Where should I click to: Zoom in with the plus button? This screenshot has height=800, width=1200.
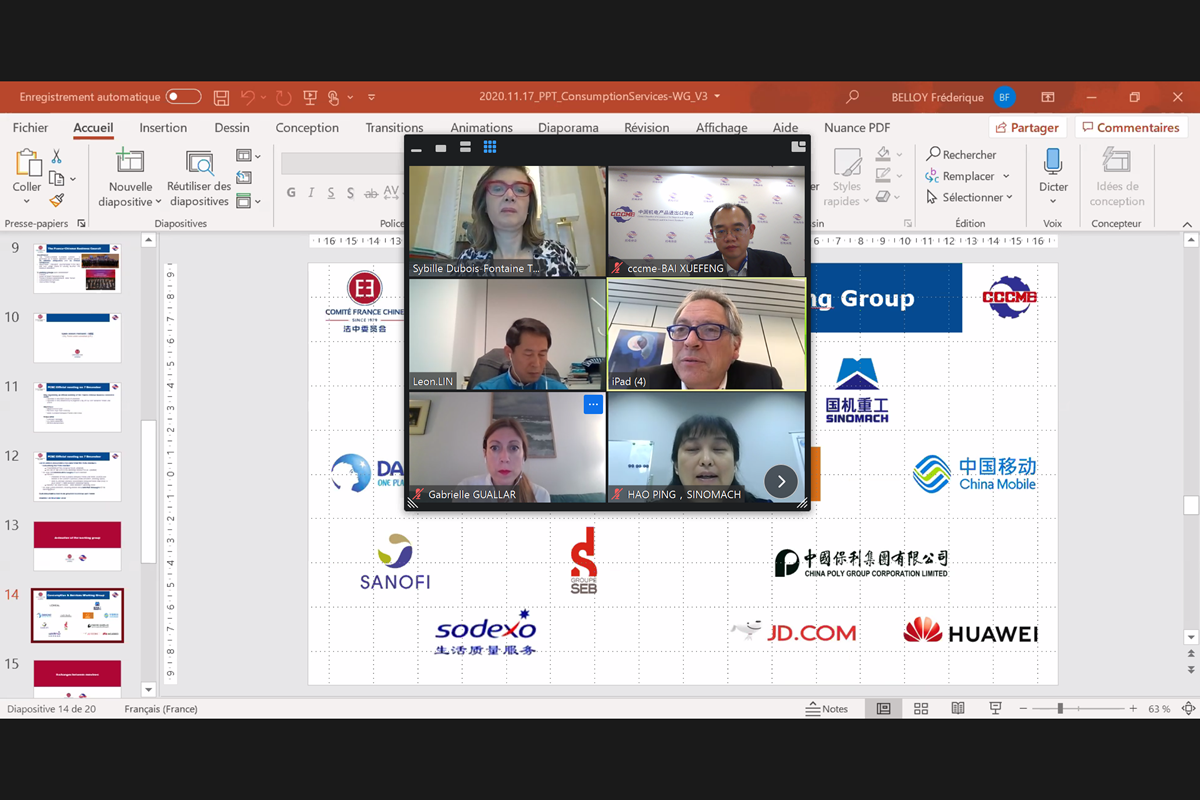click(1133, 709)
